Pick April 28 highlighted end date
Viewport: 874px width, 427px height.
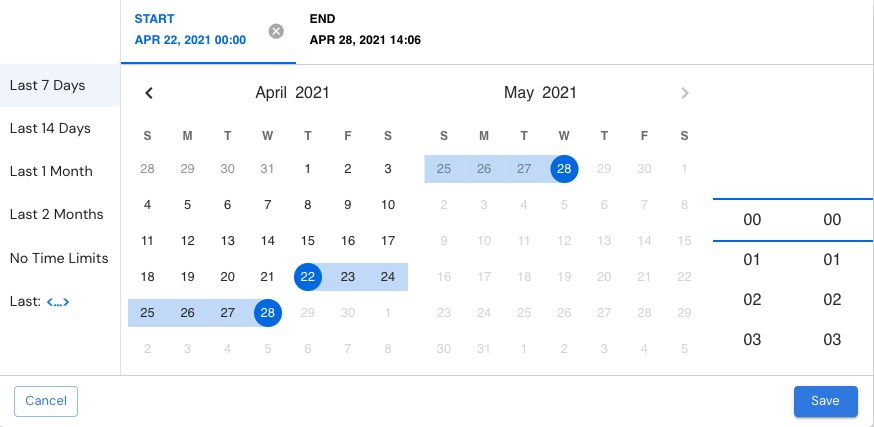pyautogui.click(x=268, y=313)
